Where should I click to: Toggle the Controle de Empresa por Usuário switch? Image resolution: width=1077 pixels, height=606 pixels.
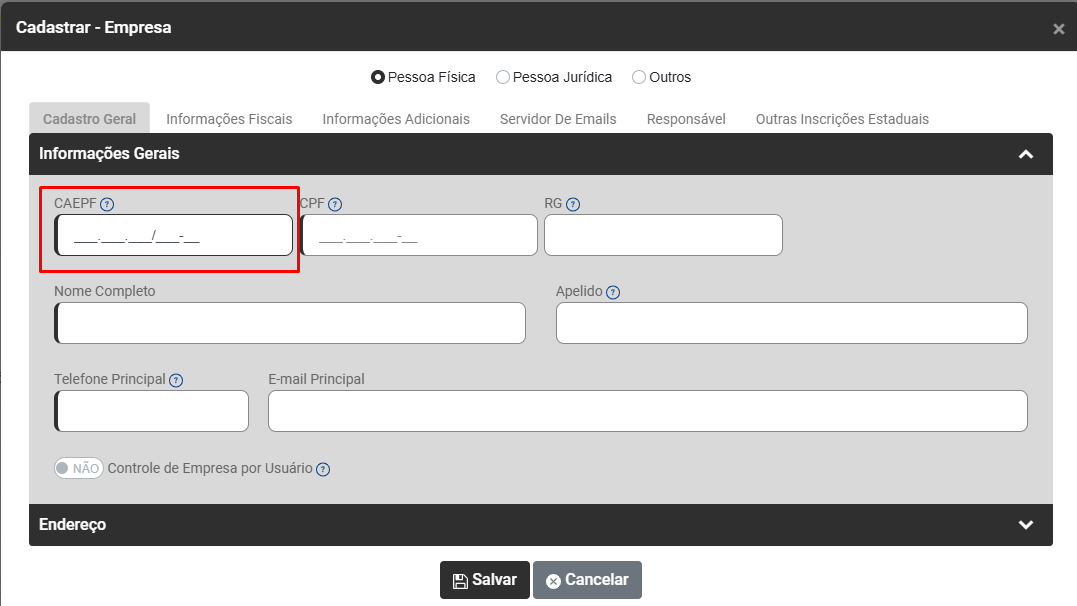[79, 468]
